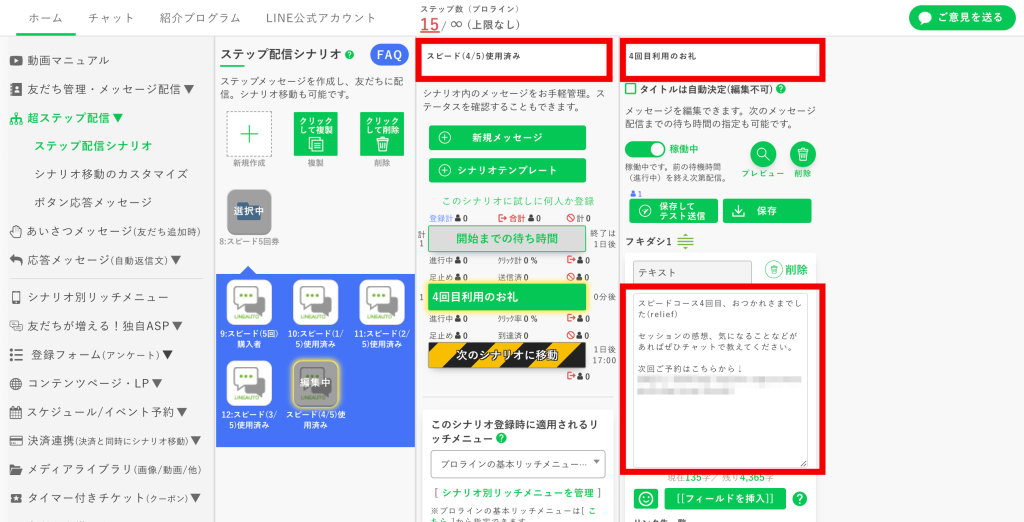The height and width of the screenshot is (522, 1024).
Task: Click the reorder icon next to フキダシ1
Action: coord(685,242)
